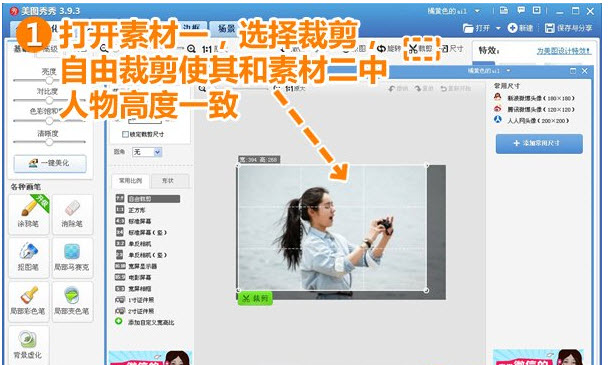This screenshot has height=365, width=612.
Task: Open the 为美图设计特效 link
Action: pos(564,51)
